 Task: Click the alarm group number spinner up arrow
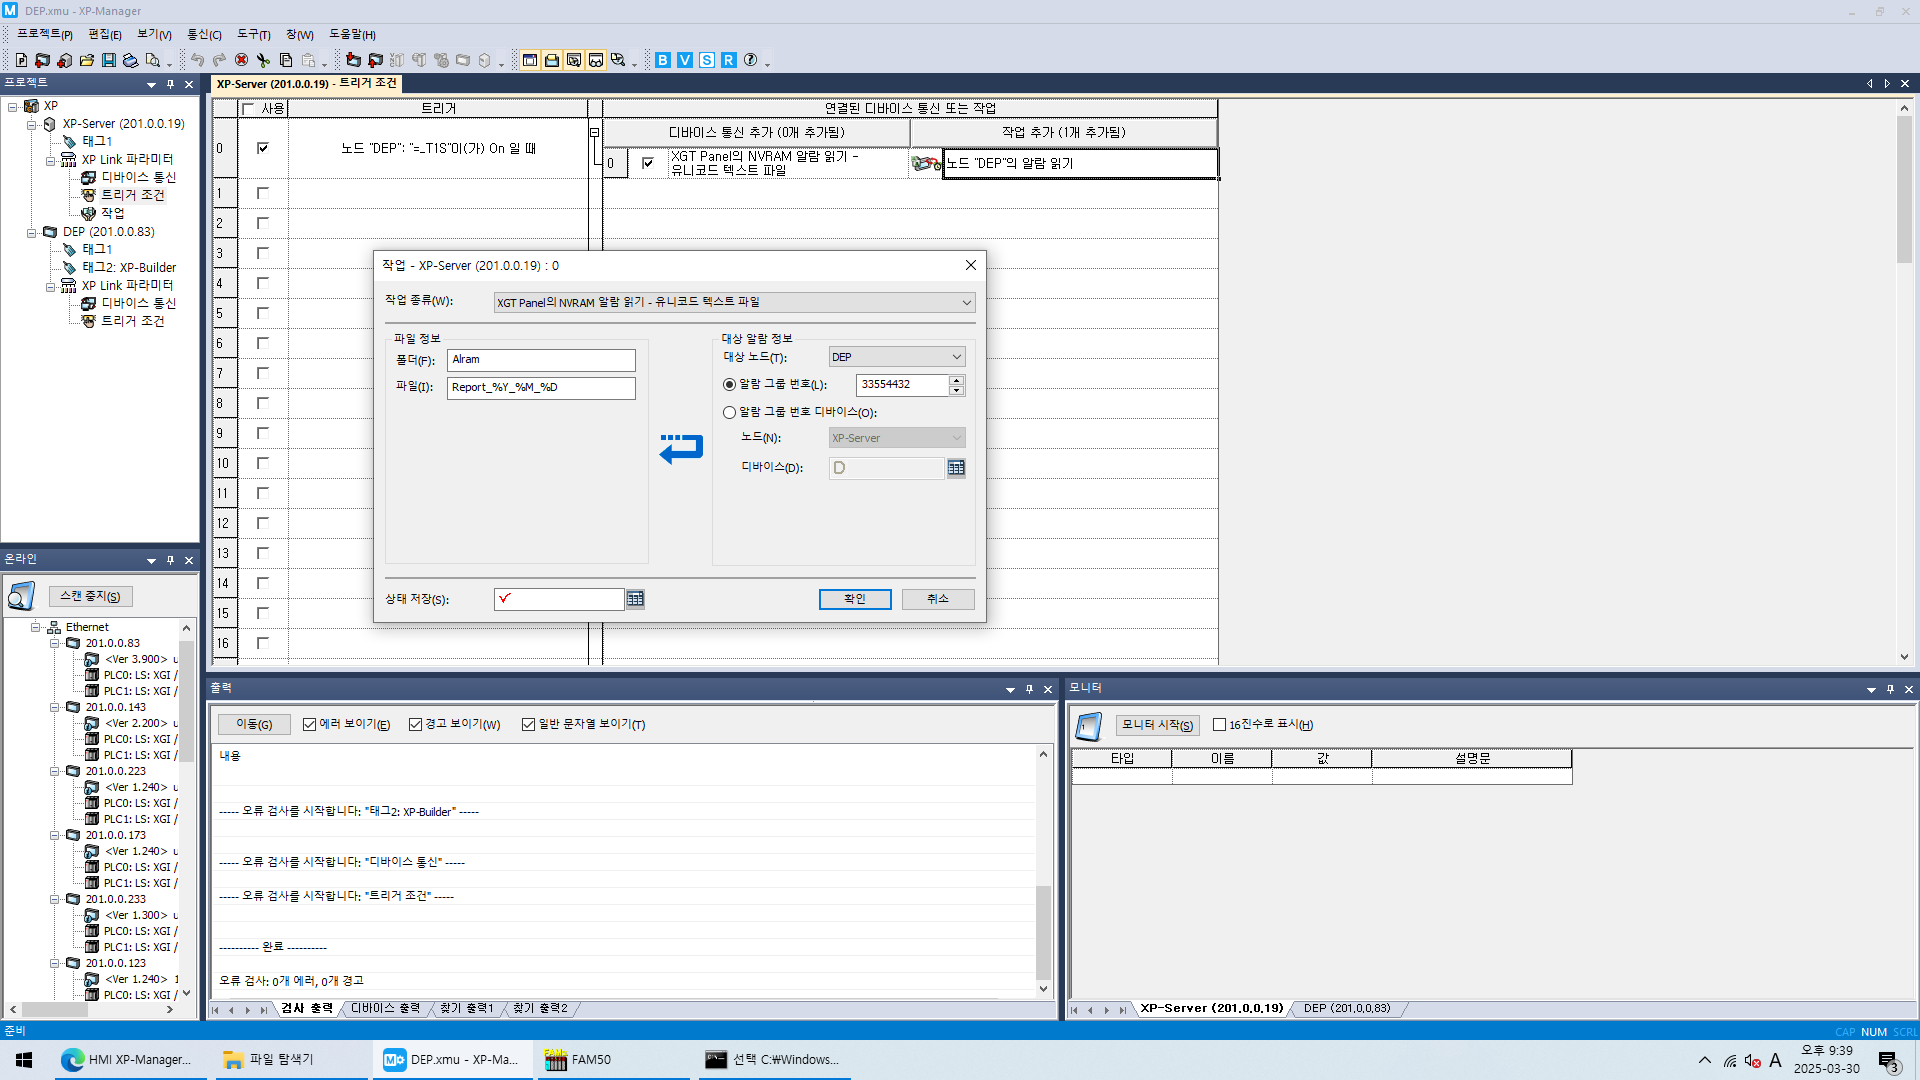pos(956,379)
